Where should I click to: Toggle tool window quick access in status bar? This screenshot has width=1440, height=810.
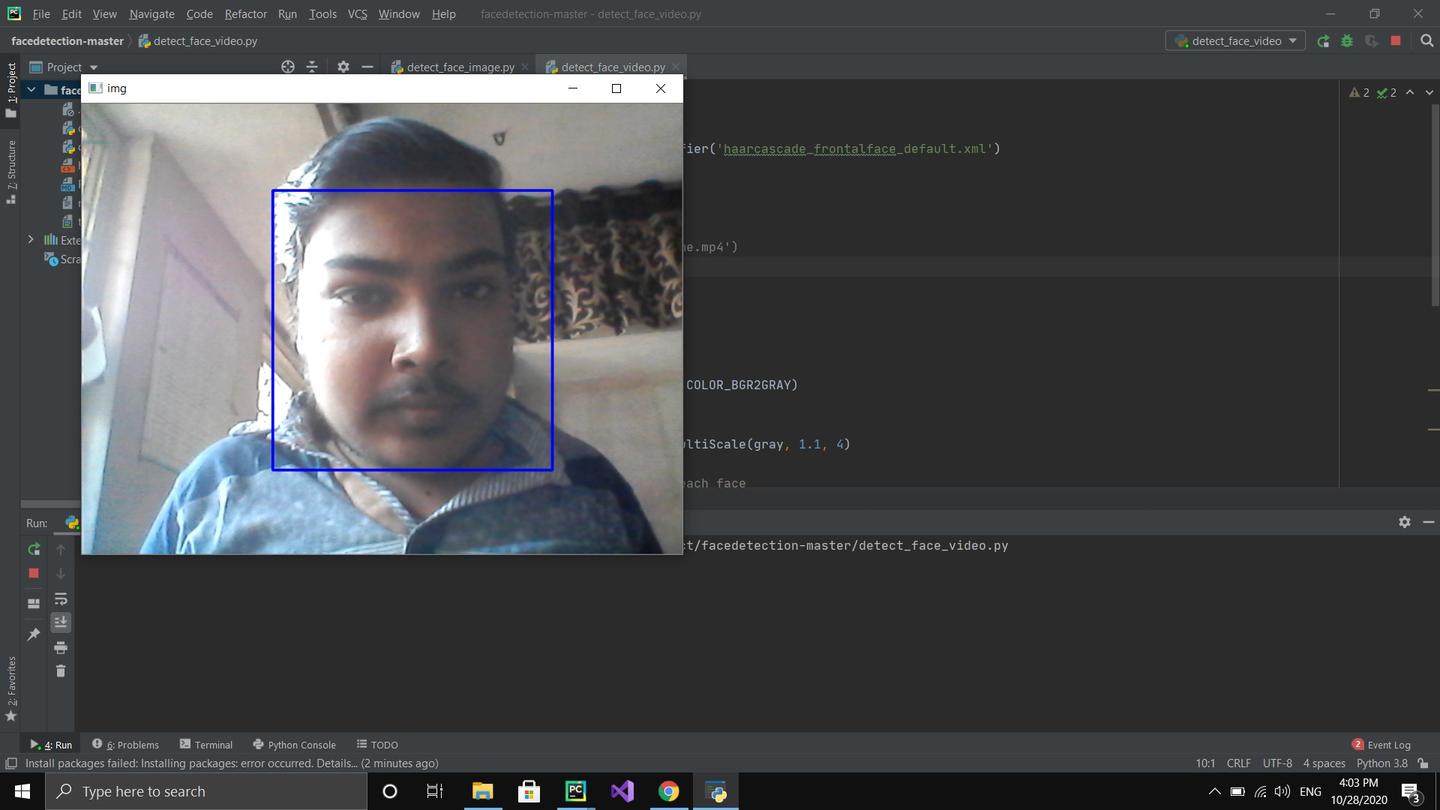[x=11, y=763]
